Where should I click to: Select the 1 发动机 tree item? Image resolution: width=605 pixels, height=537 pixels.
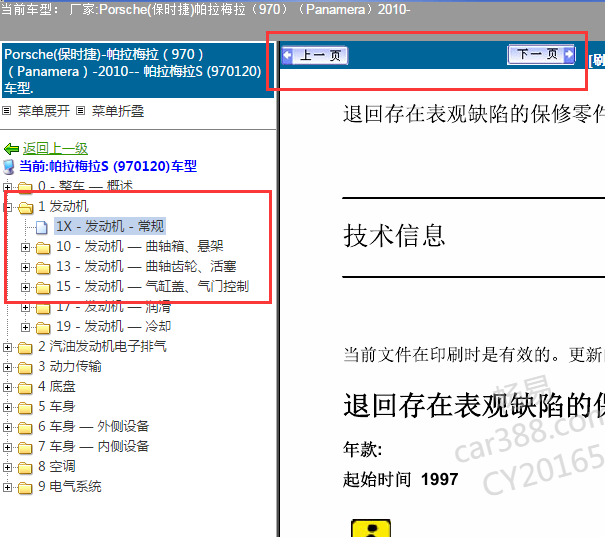pos(63,206)
